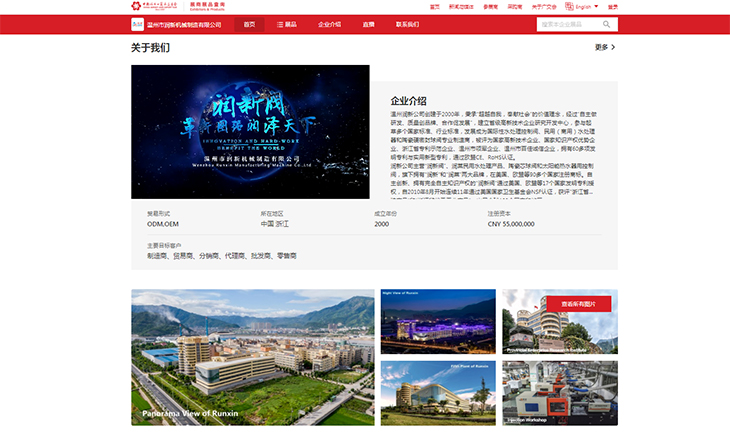Click the globe language icon

pyautogui.click(x=570, y=6)
